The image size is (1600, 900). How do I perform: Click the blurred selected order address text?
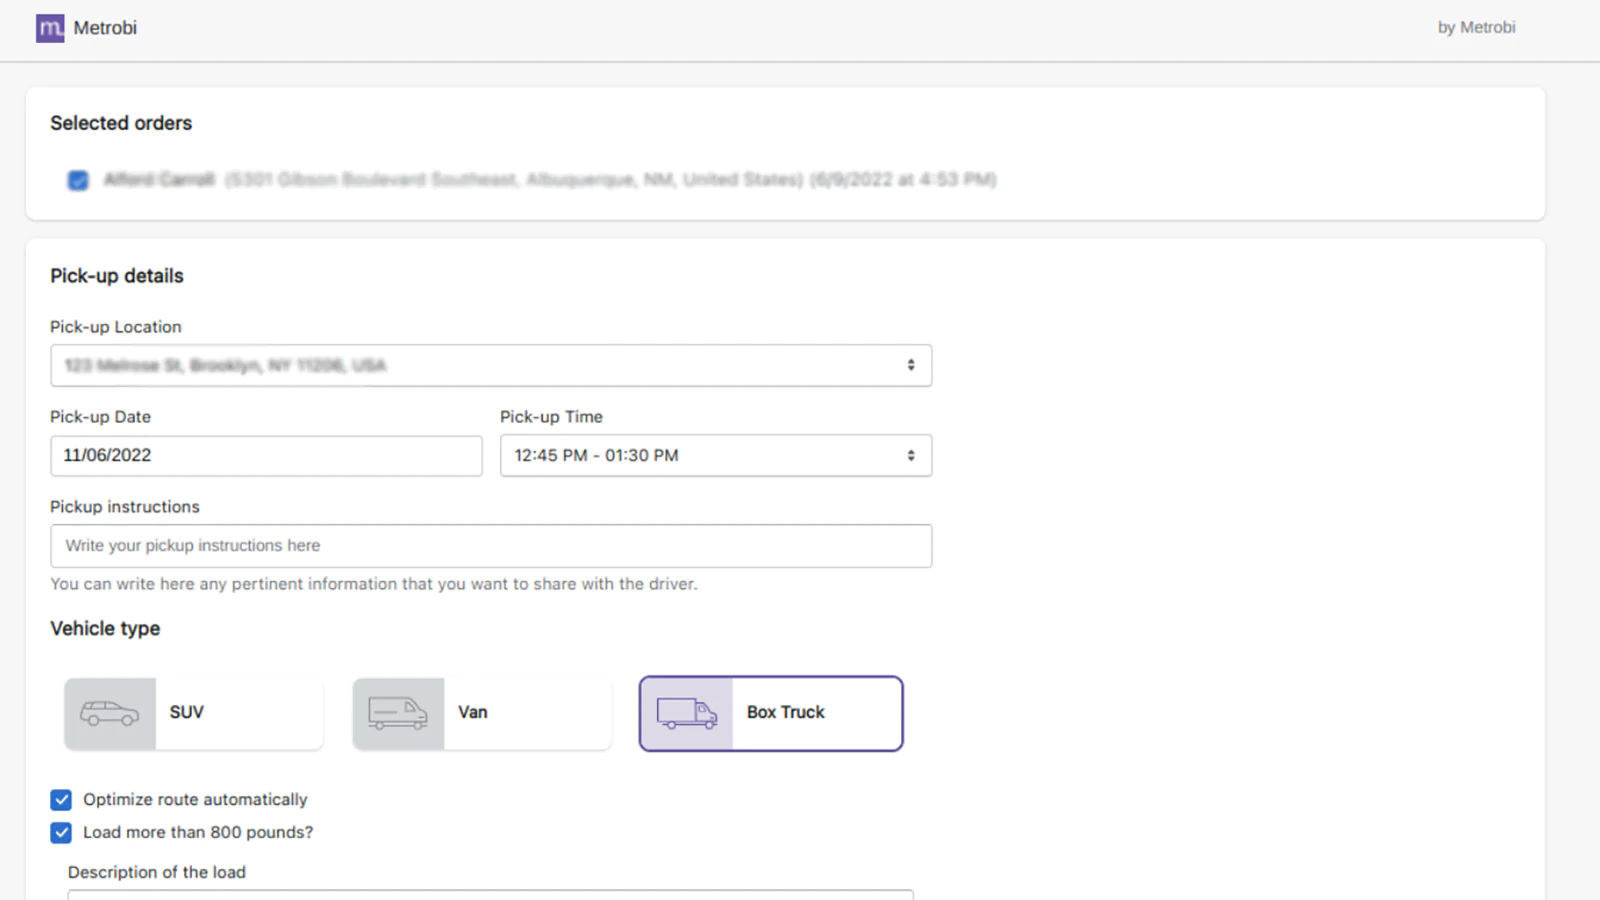point(610,180)
